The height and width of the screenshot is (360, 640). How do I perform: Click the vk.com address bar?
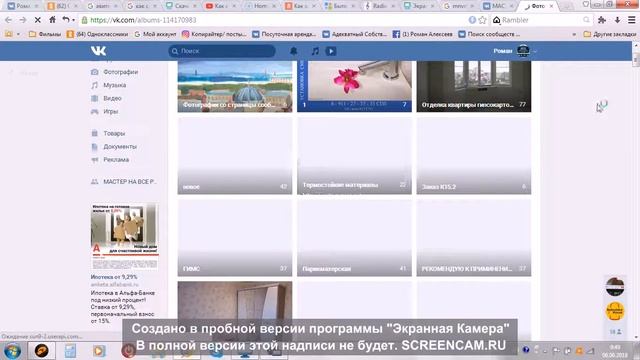(x=273, y=20)
